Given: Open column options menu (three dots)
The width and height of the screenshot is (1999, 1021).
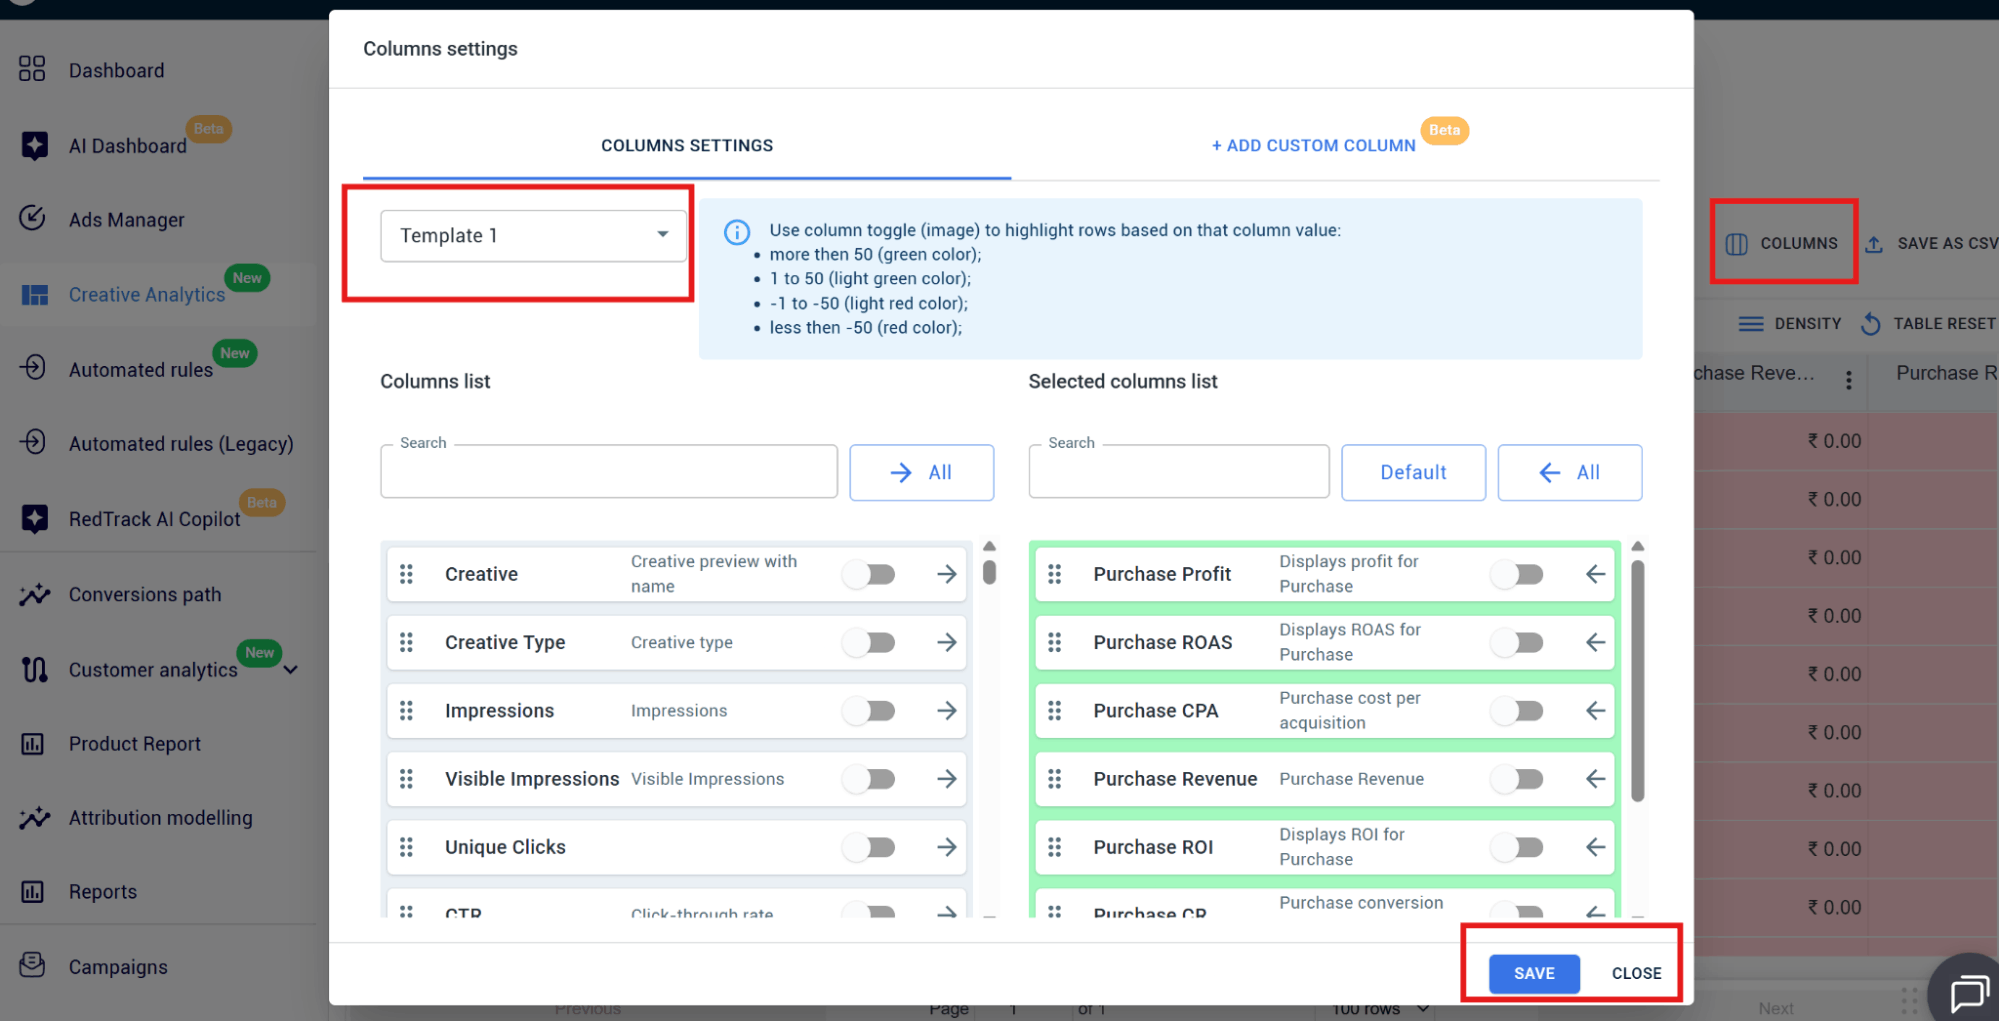Looking at the screenshot, I should [1848, 380].
